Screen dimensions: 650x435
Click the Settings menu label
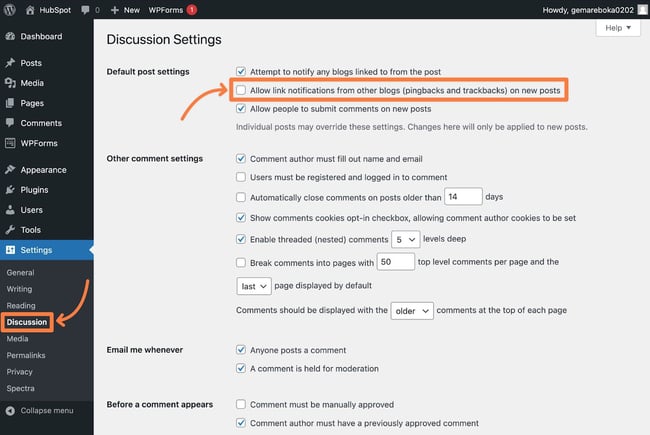[x=36, y=250]
